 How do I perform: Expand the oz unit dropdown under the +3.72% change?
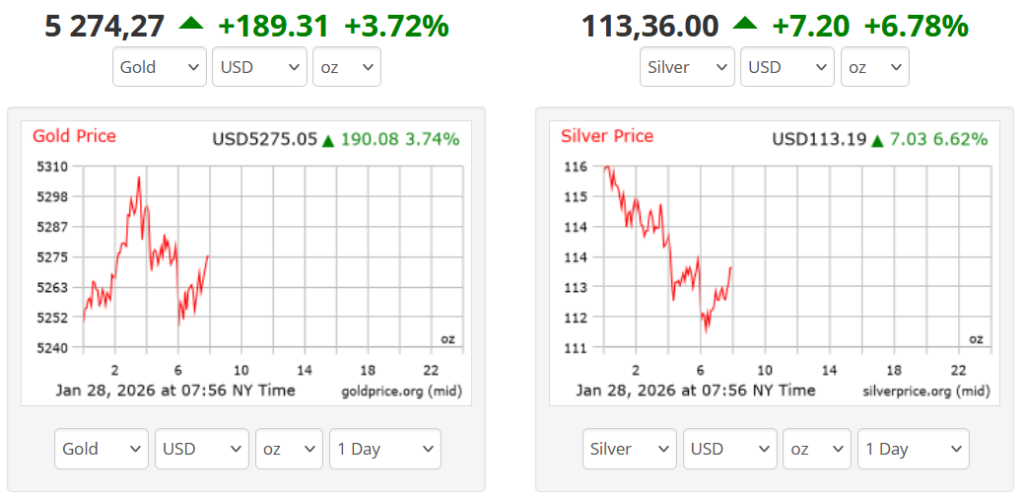(346, 67)
